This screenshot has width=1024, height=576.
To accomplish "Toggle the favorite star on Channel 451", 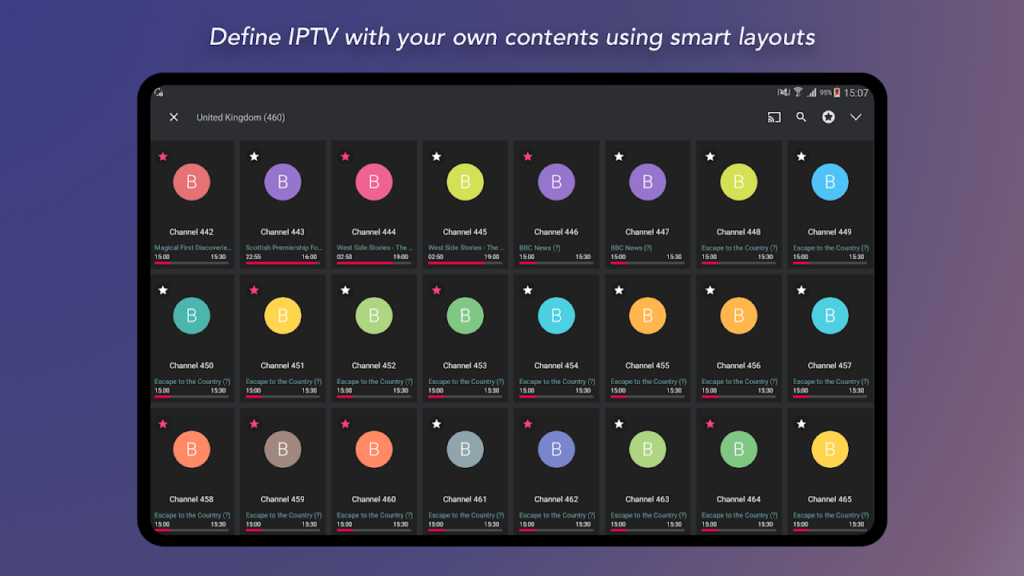I will (254, 290).
